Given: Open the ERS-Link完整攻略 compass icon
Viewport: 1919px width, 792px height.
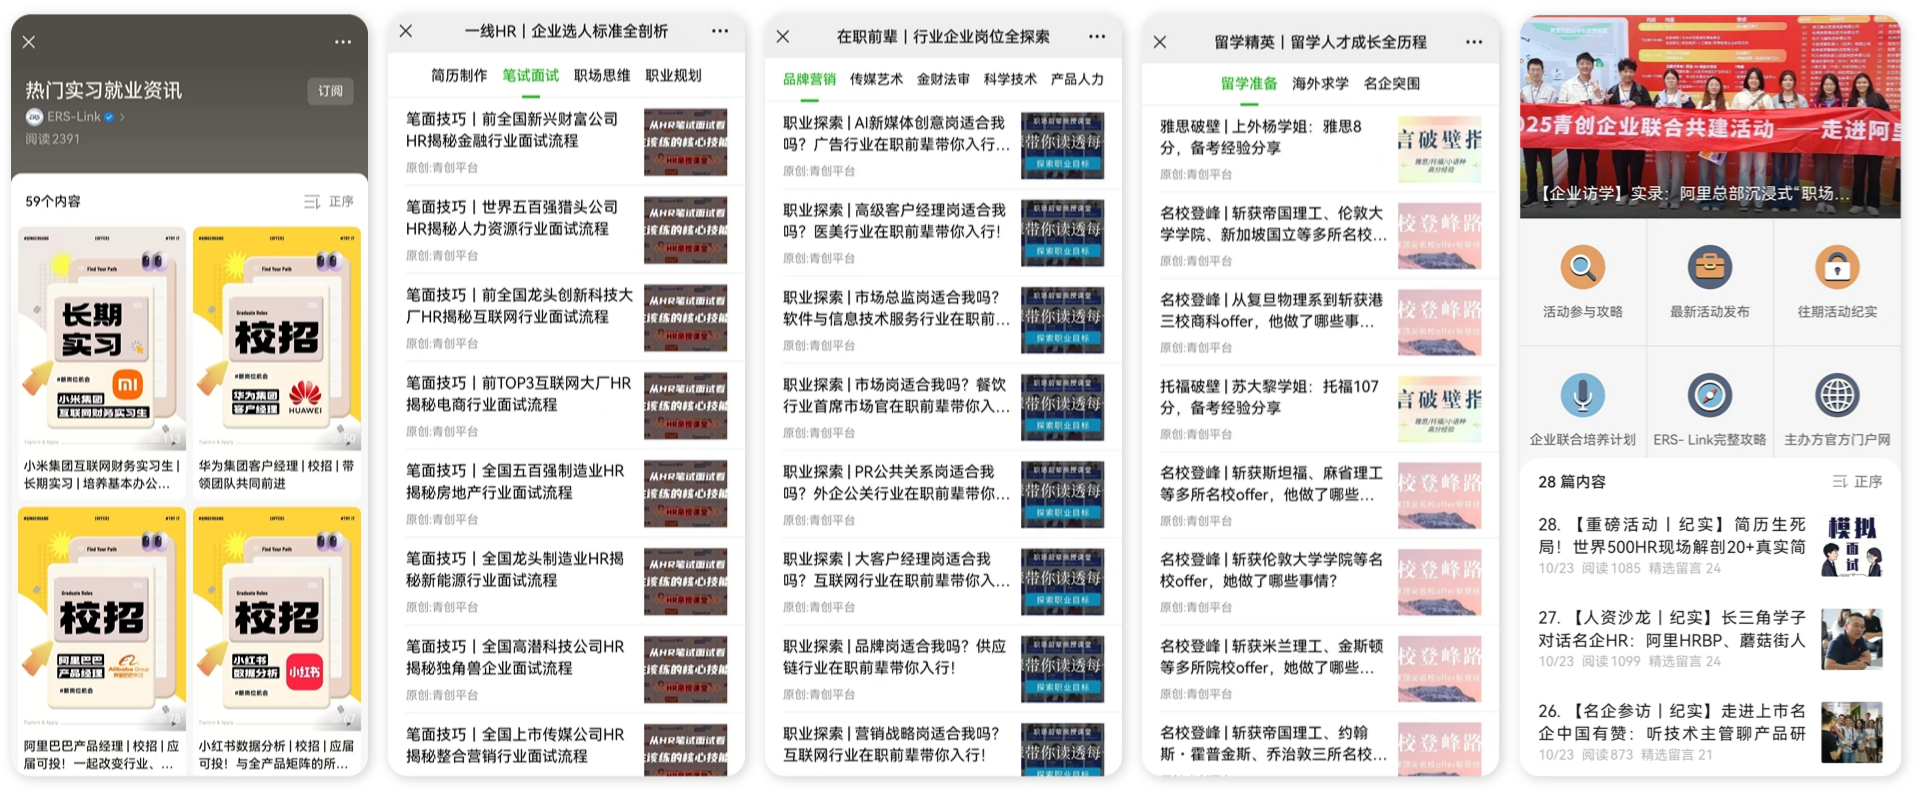Looking at the screenshot, I should tap(1709, 396).
